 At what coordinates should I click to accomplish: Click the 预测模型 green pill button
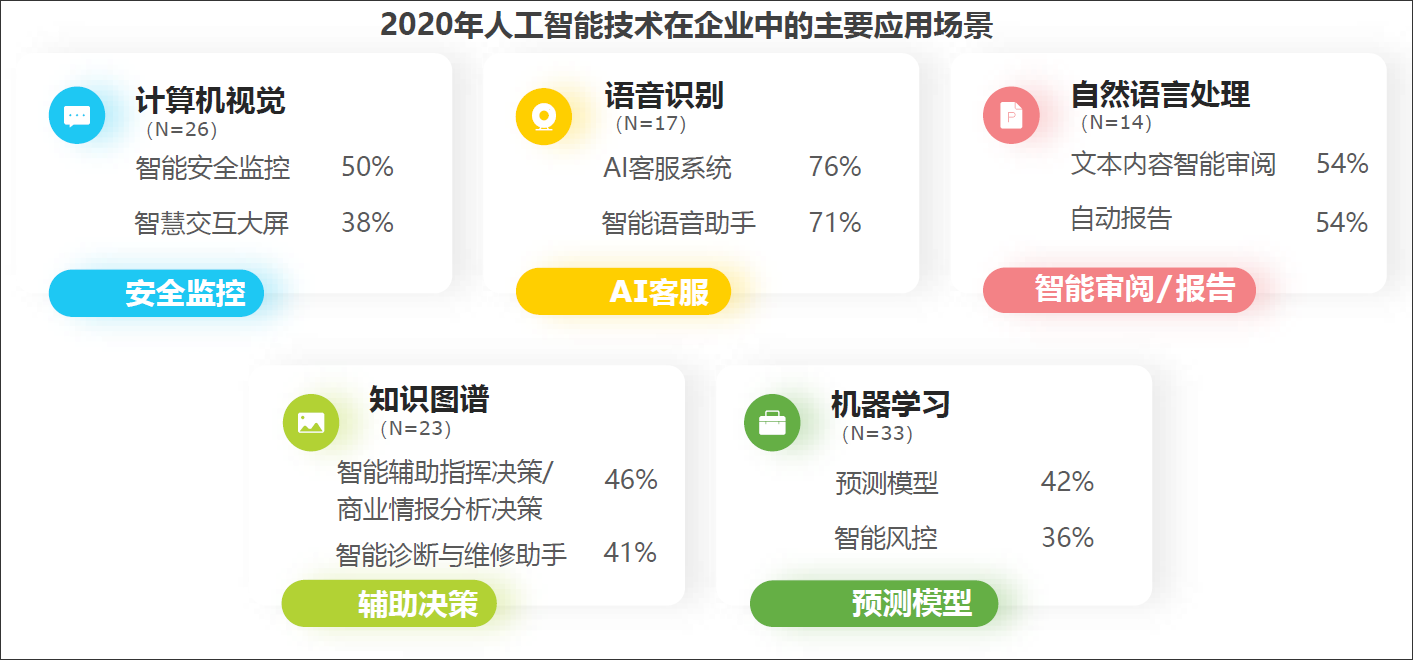(x=874, y=603)
